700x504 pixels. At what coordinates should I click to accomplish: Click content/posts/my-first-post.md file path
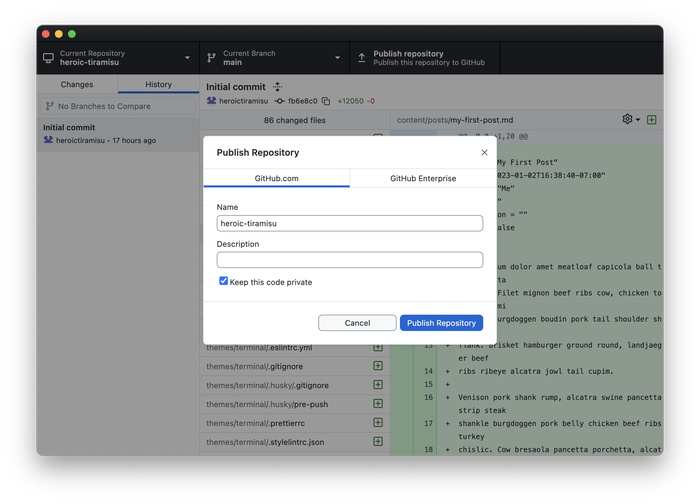[455, 120]
